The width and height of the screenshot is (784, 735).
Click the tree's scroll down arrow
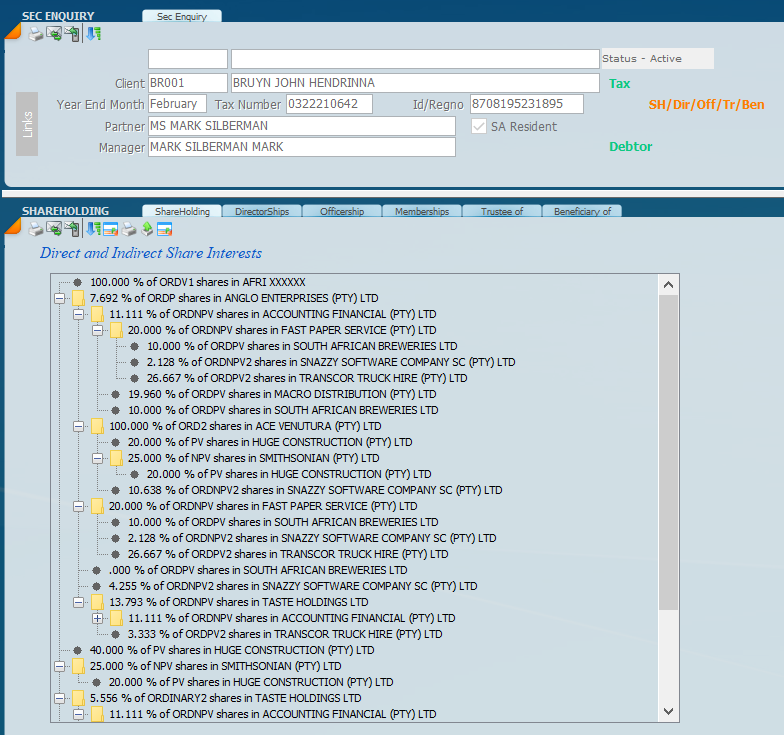click(x=669, y=710)
